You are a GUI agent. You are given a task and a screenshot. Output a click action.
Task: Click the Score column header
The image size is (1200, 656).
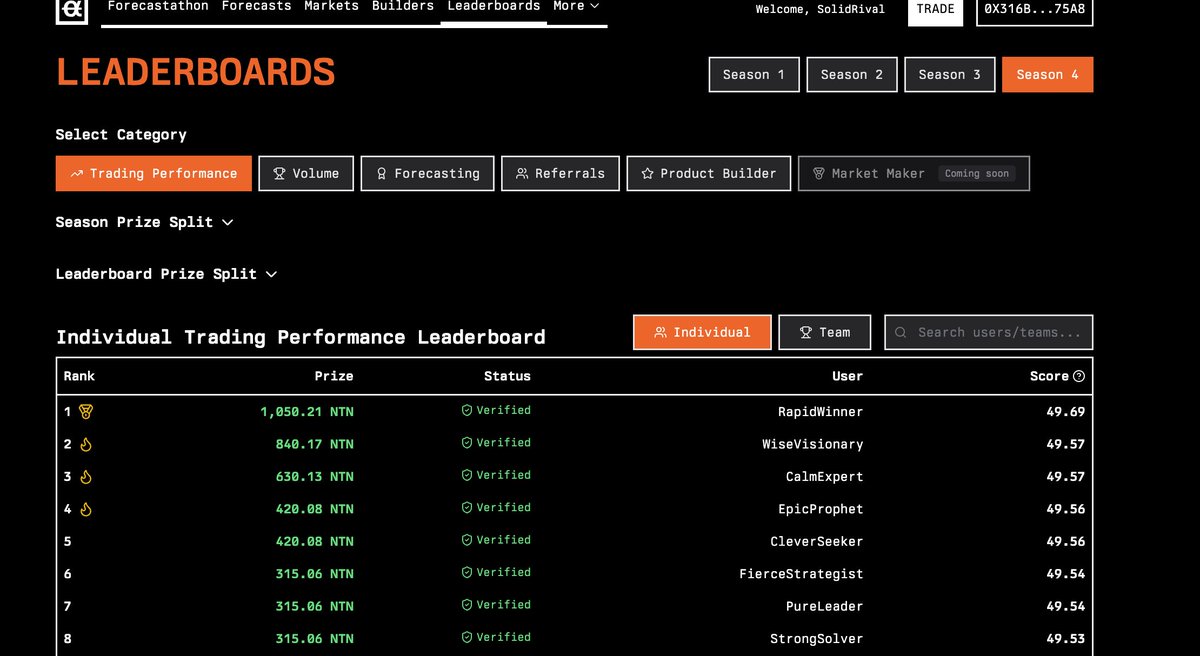point(1049,376)
